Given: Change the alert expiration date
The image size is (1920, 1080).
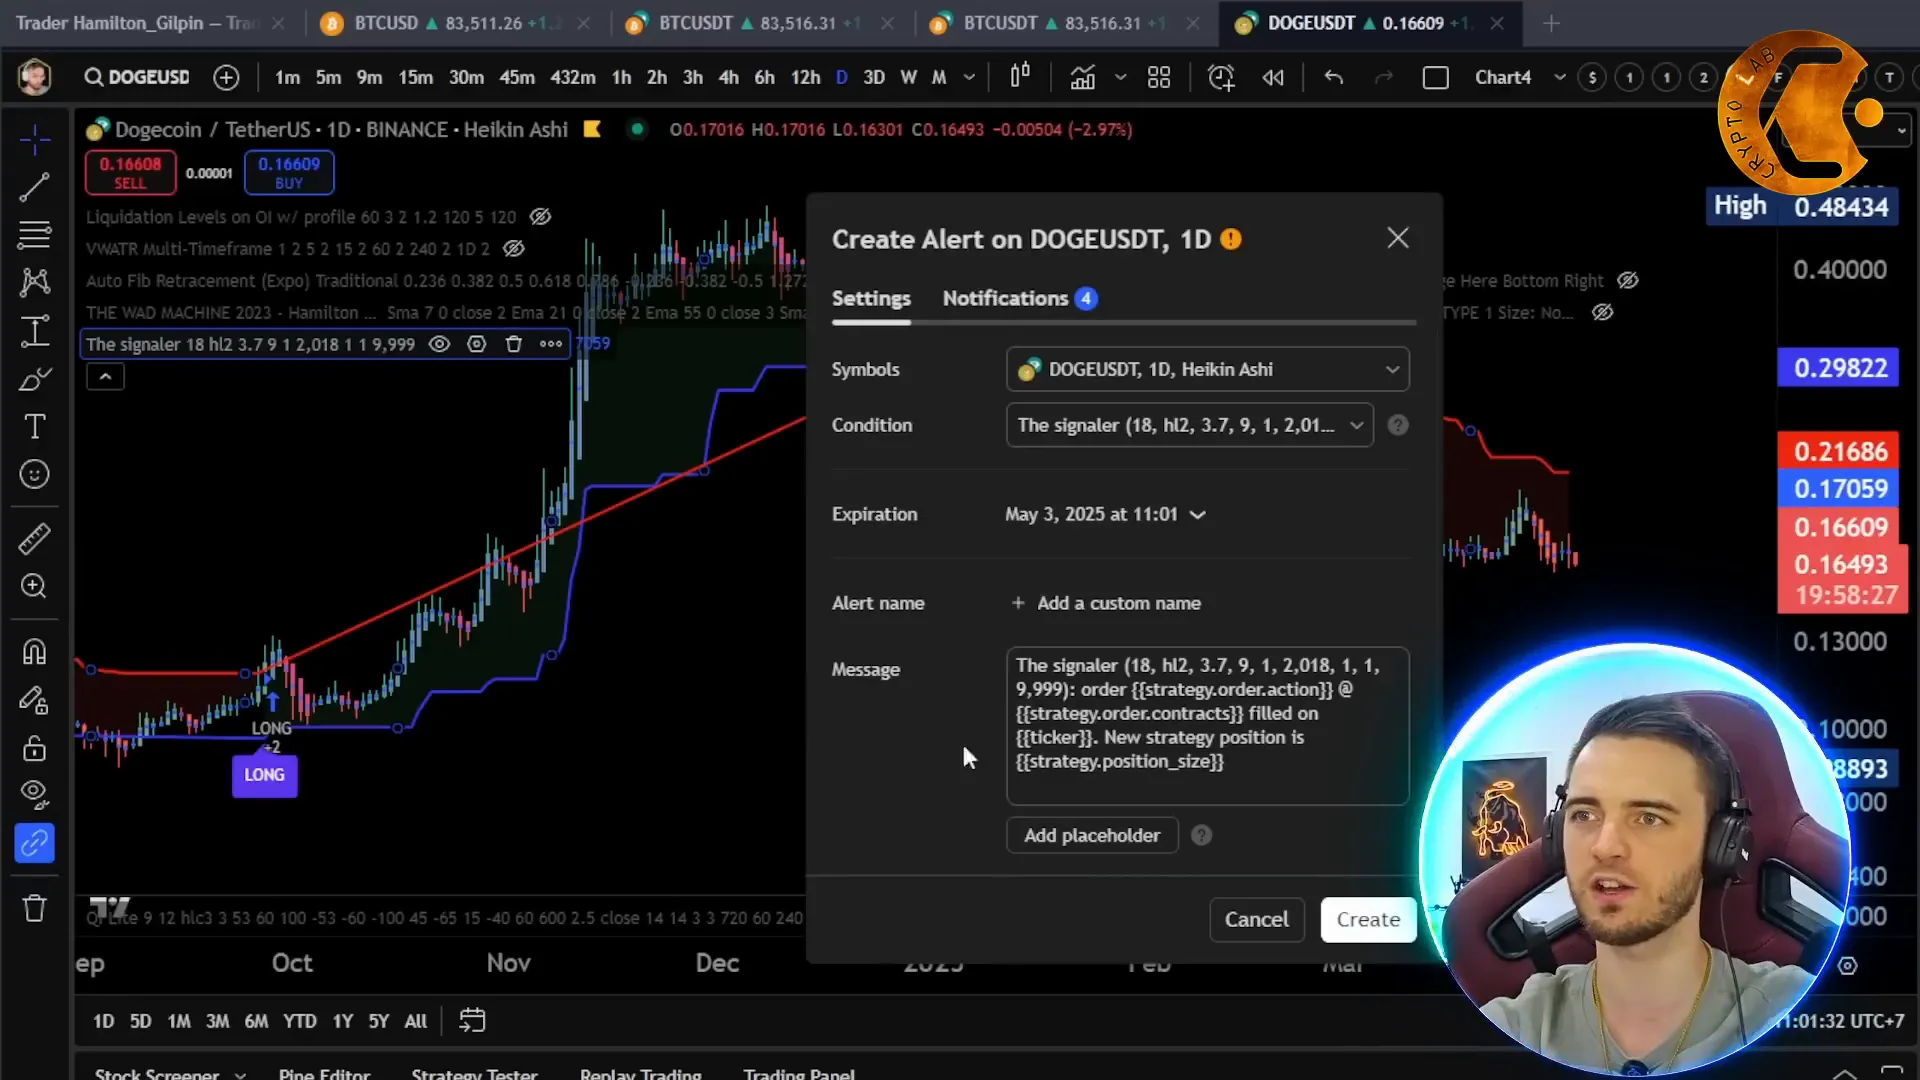Looking at the screenshot, I should (1105, 514).
